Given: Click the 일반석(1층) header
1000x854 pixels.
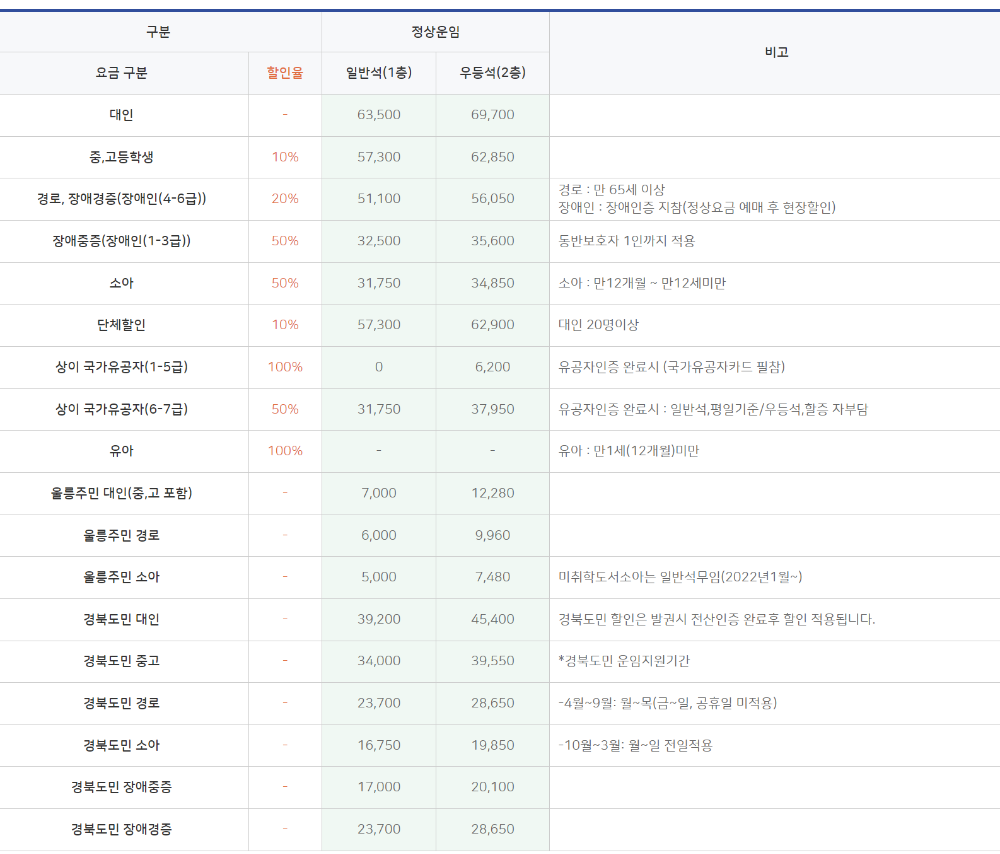Looking at the screenshot, I should 377,73.
